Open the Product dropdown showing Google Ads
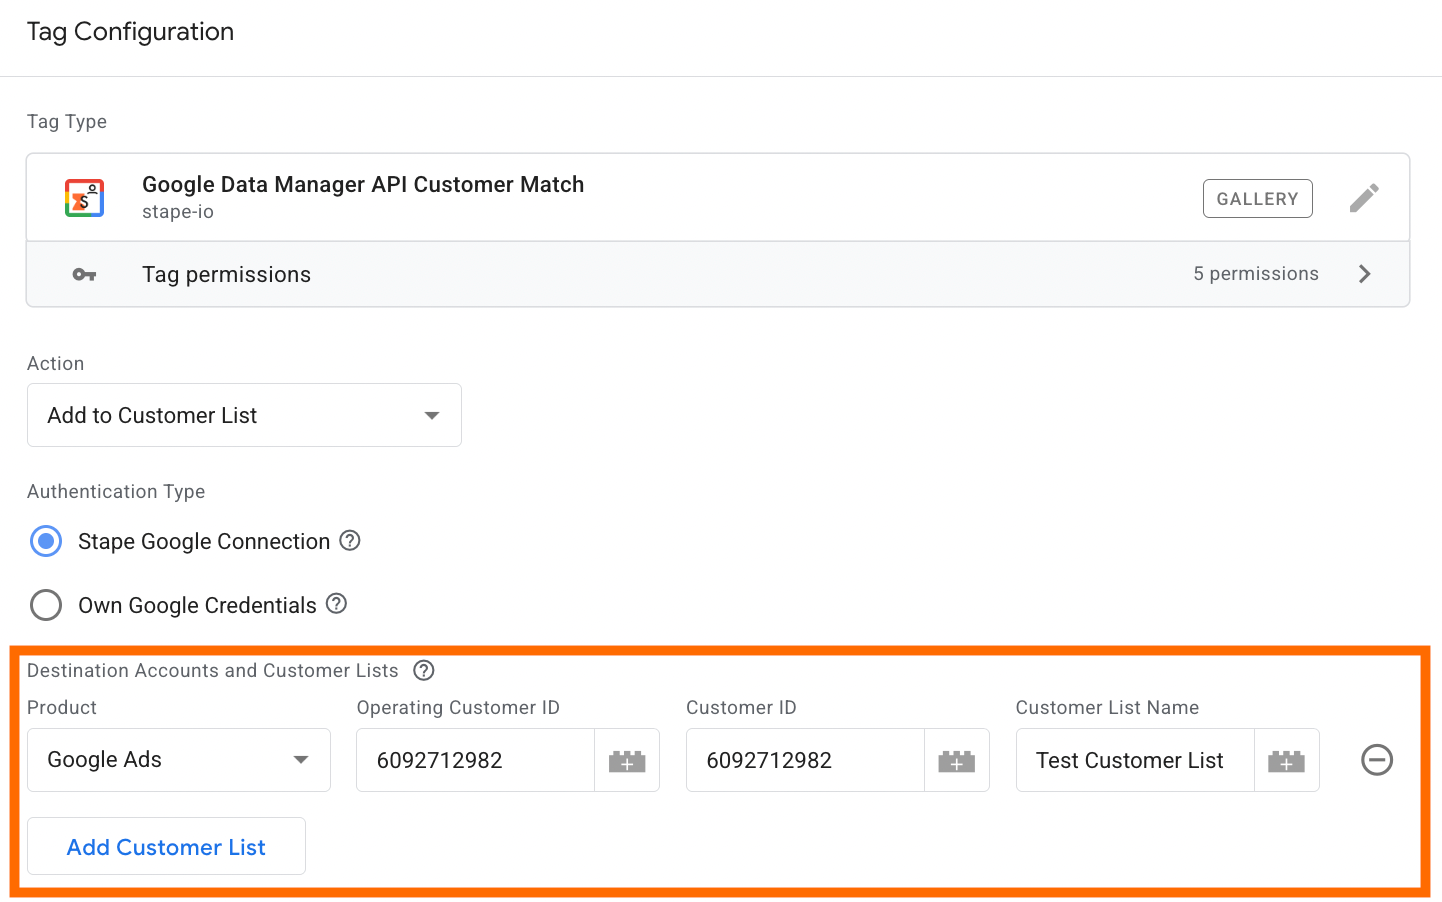1442x902 pixels. click(179, 760)
